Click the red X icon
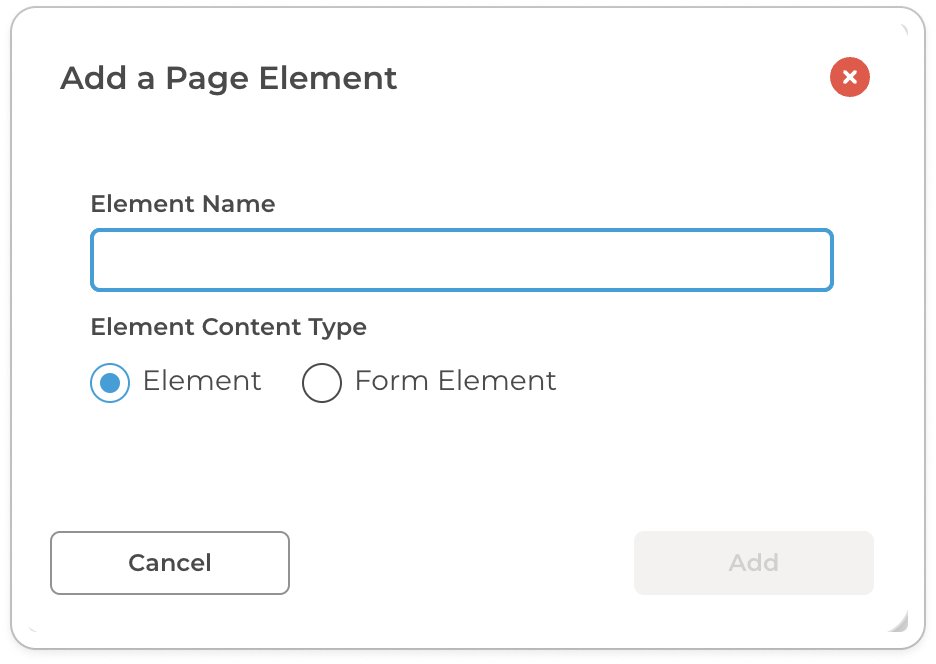This screenshot has height=664, width=936. 849,78
